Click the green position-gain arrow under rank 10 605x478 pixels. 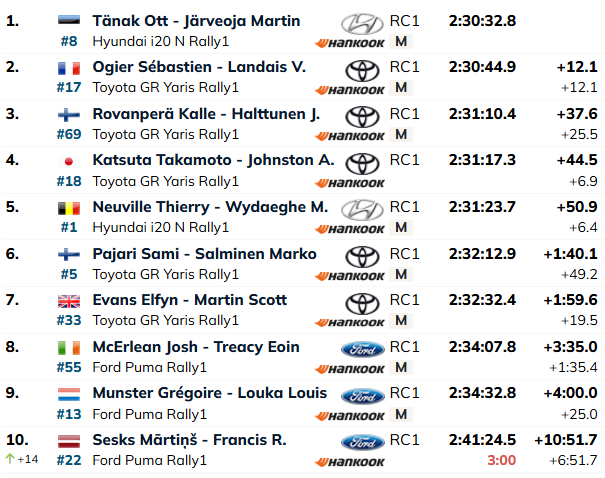click(x=10, y=459)
